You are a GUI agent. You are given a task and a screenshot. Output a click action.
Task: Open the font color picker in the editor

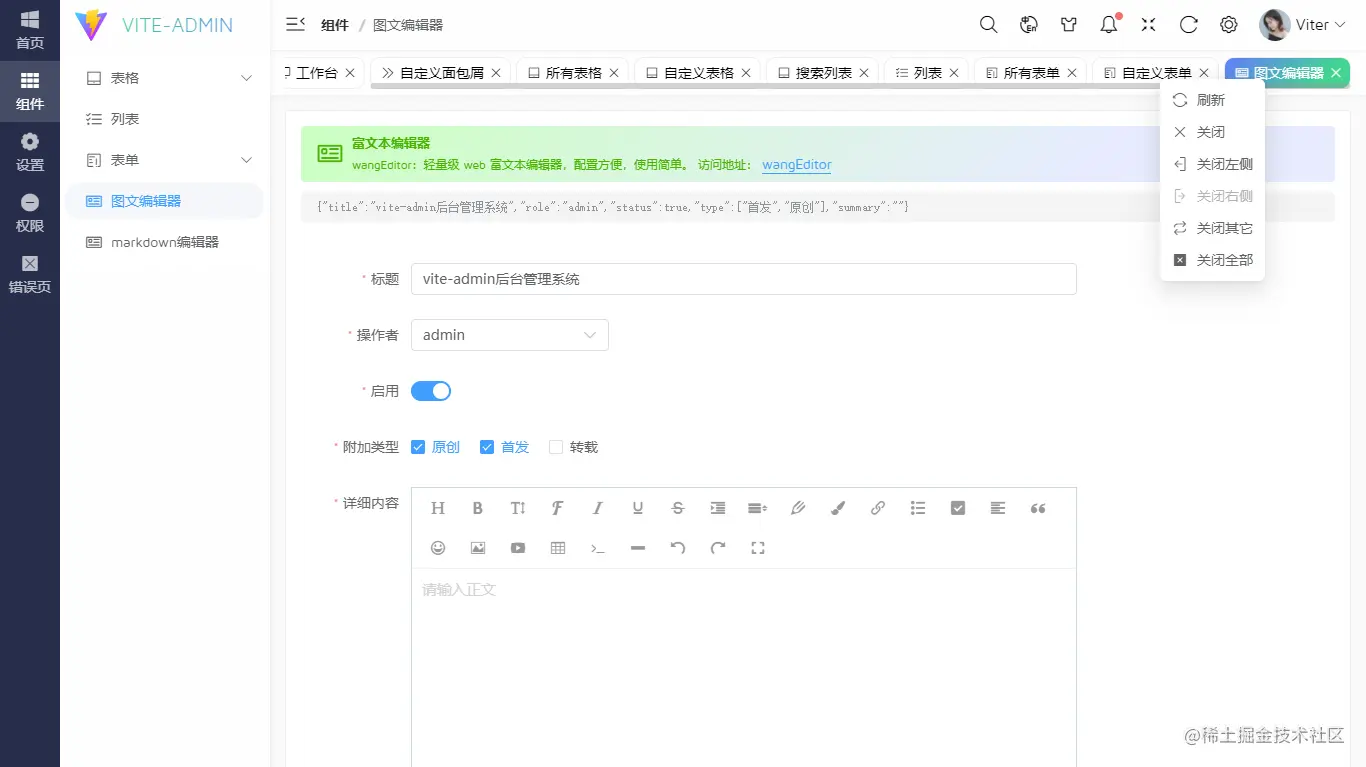837,508
